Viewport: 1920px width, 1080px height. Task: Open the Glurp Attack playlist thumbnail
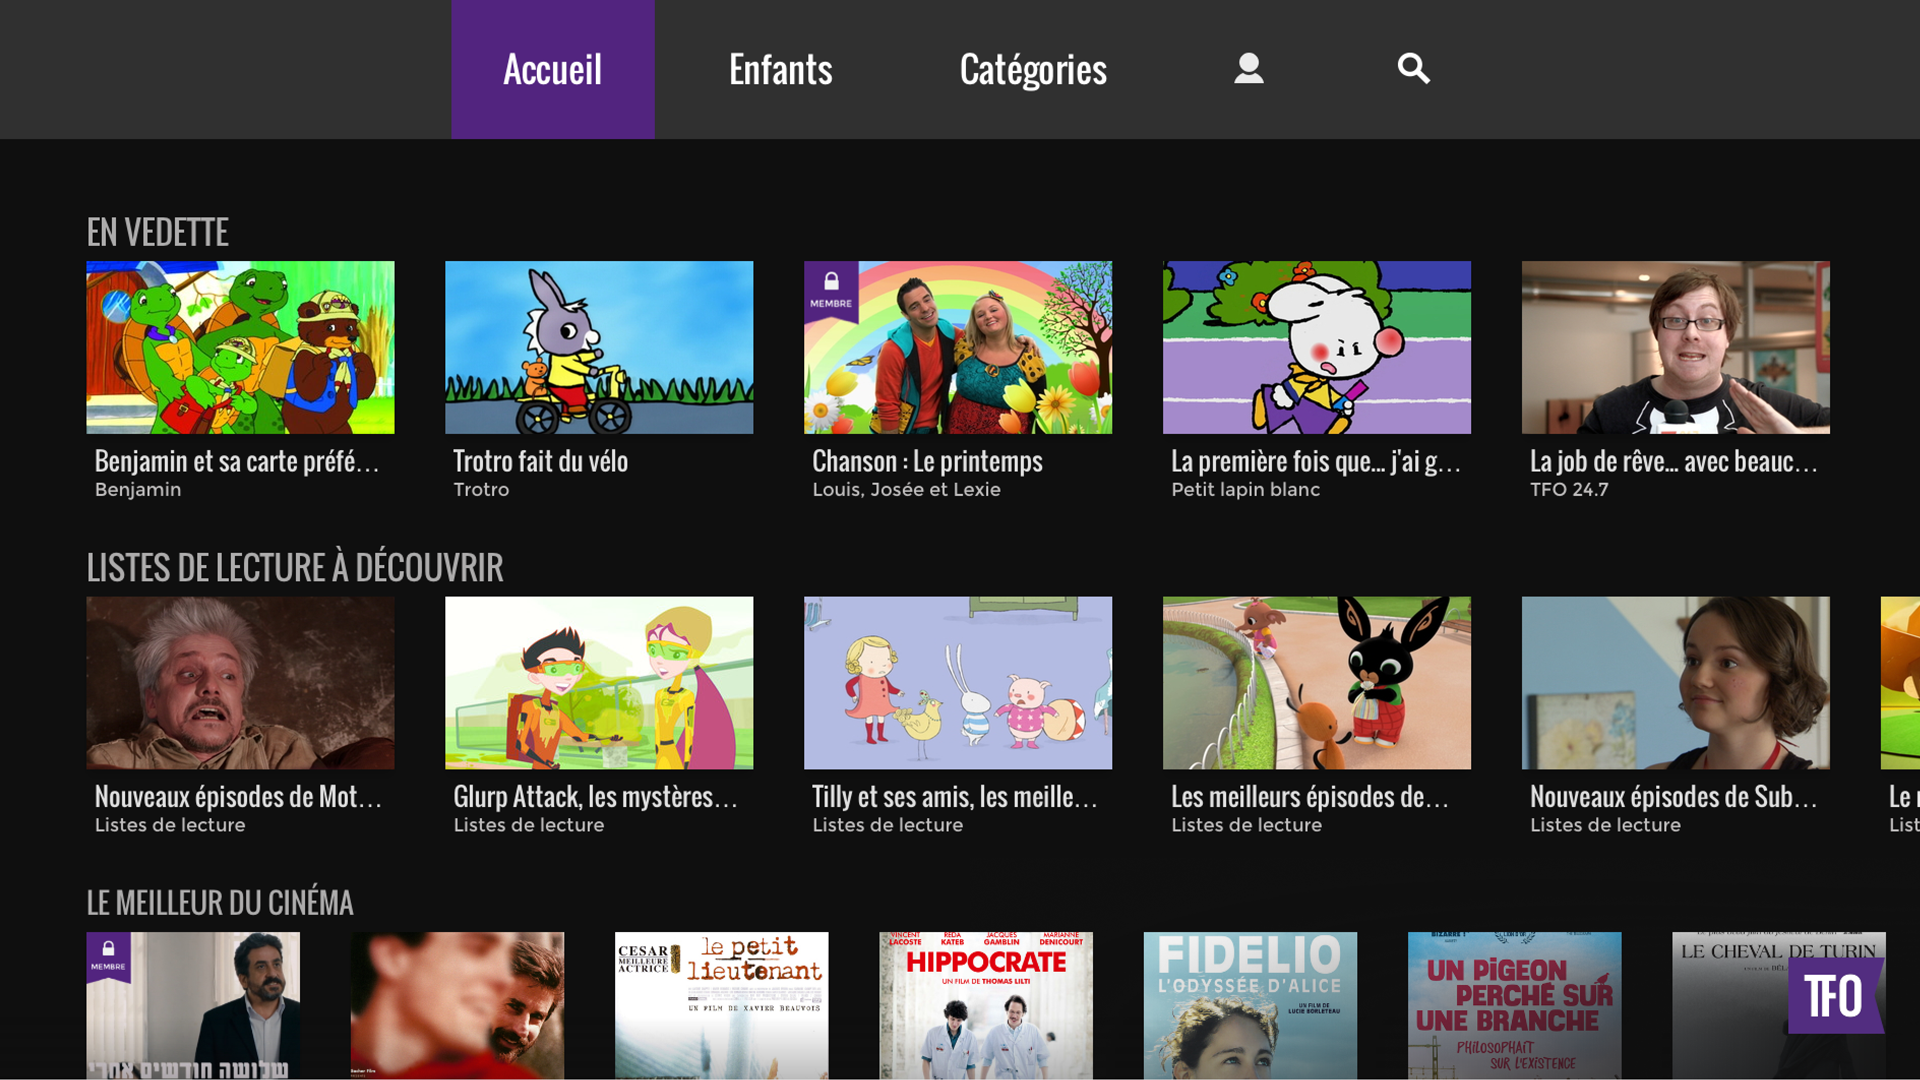click(599, 683)
